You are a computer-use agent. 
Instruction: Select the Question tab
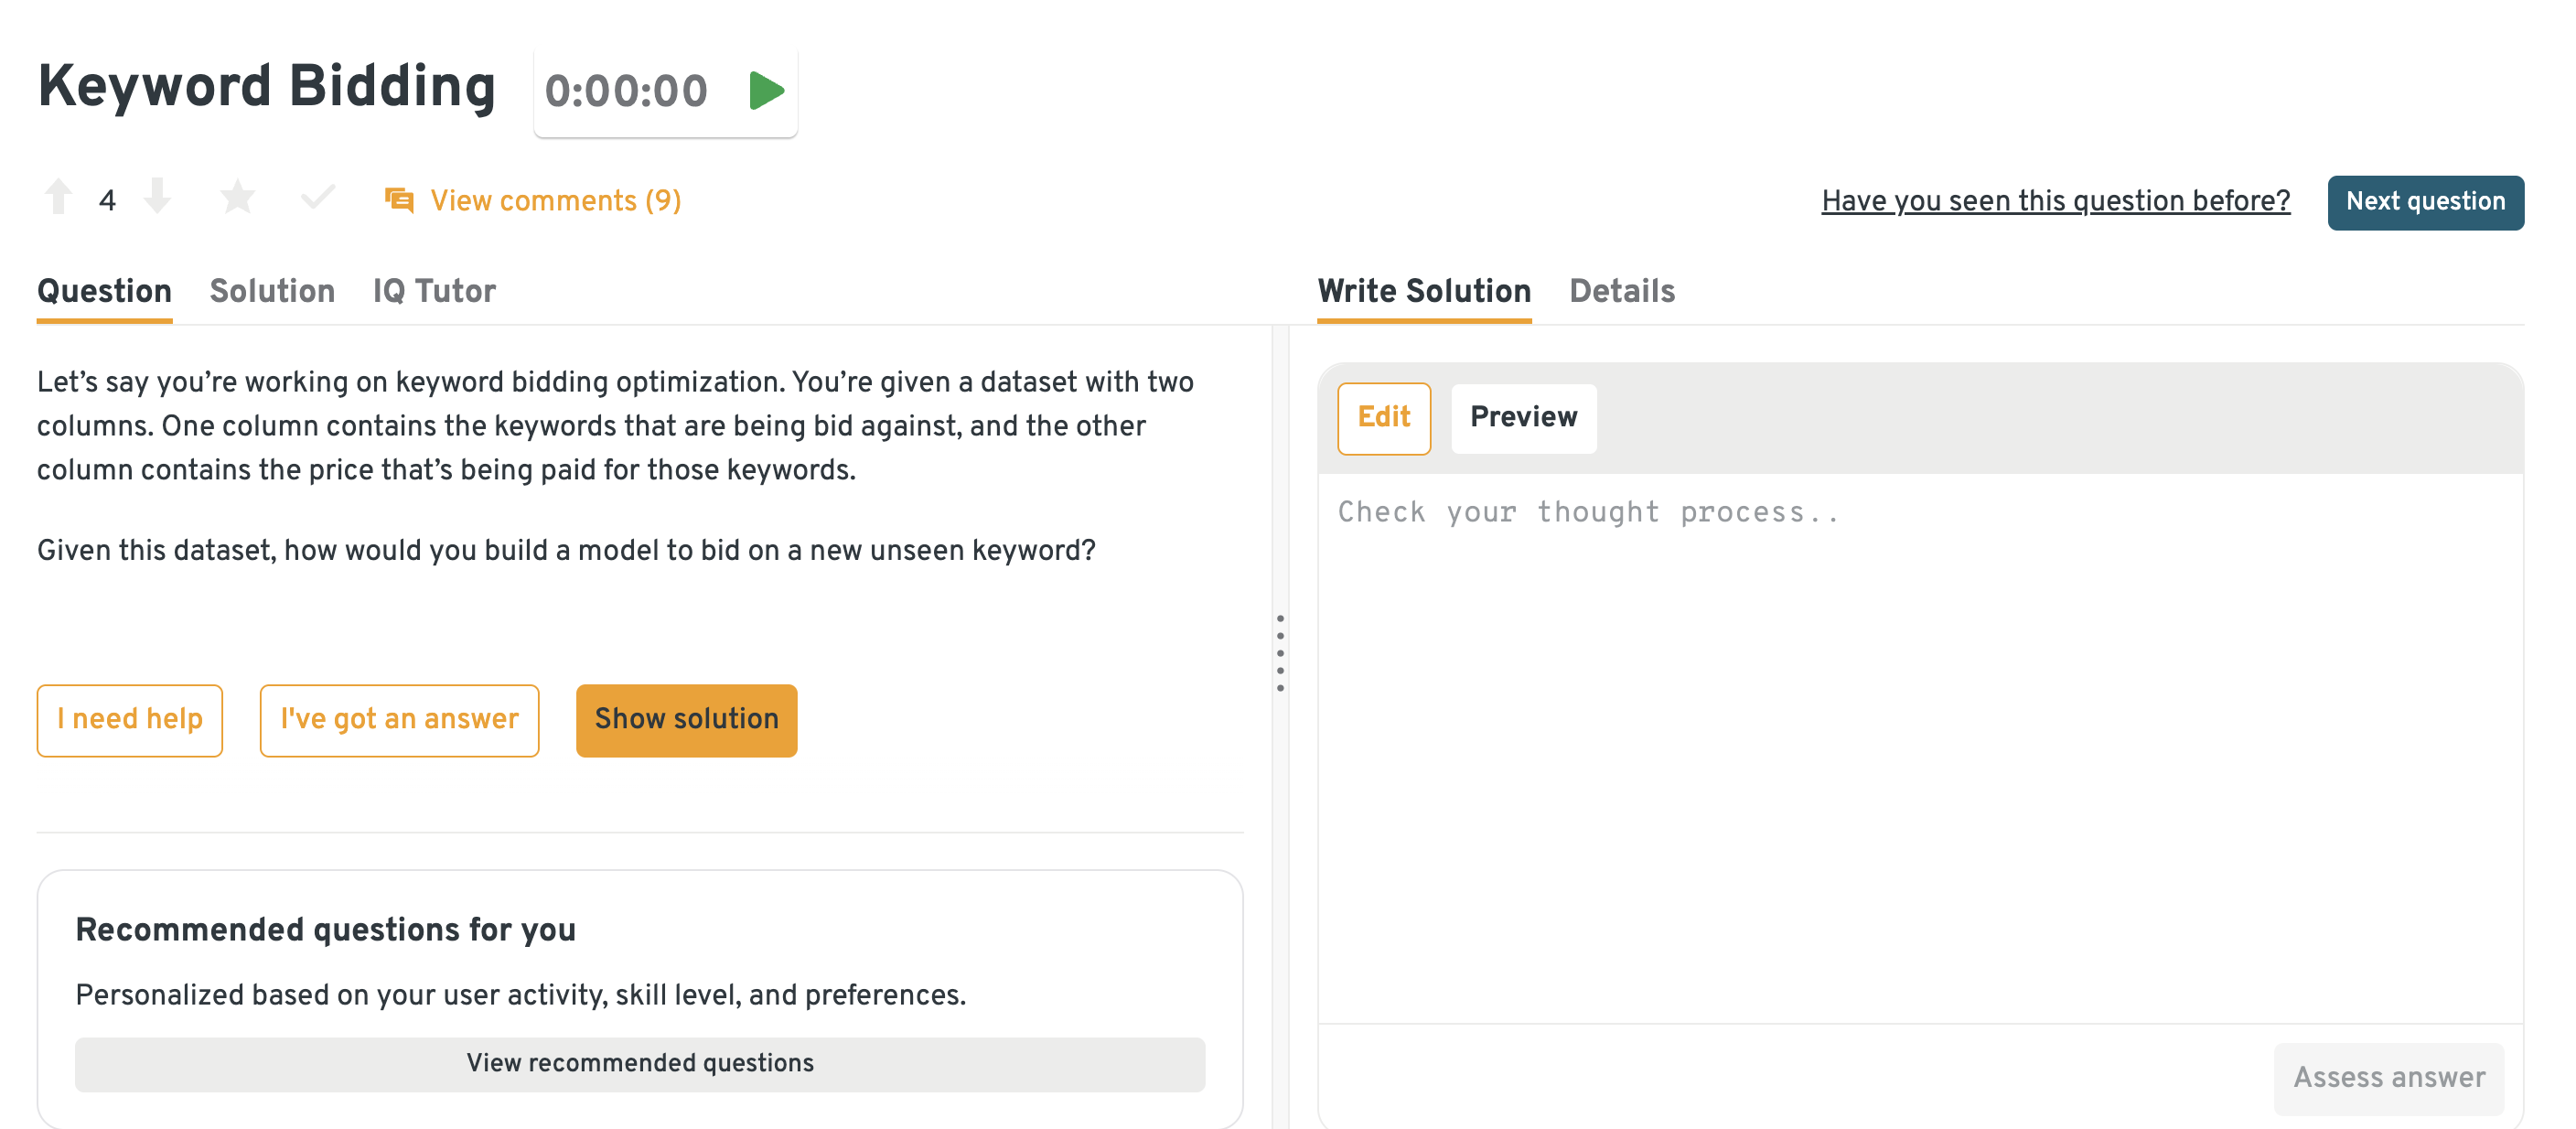104,291
